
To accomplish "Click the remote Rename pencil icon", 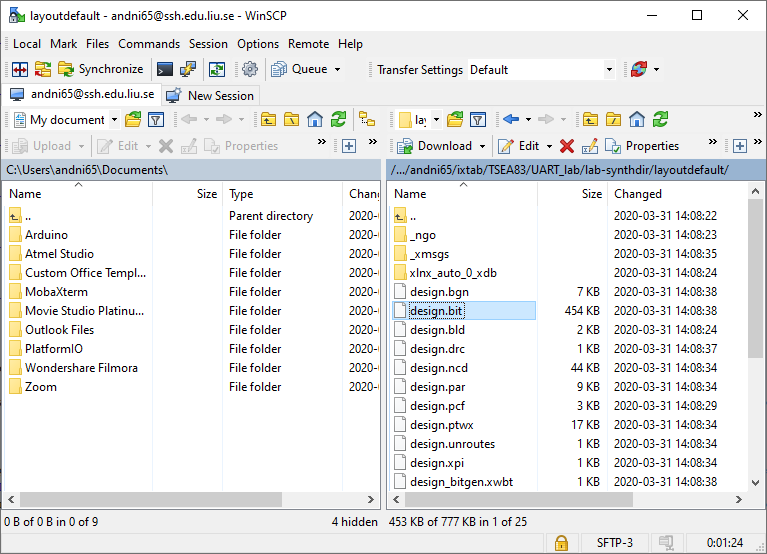I will (x=590, y=146).
